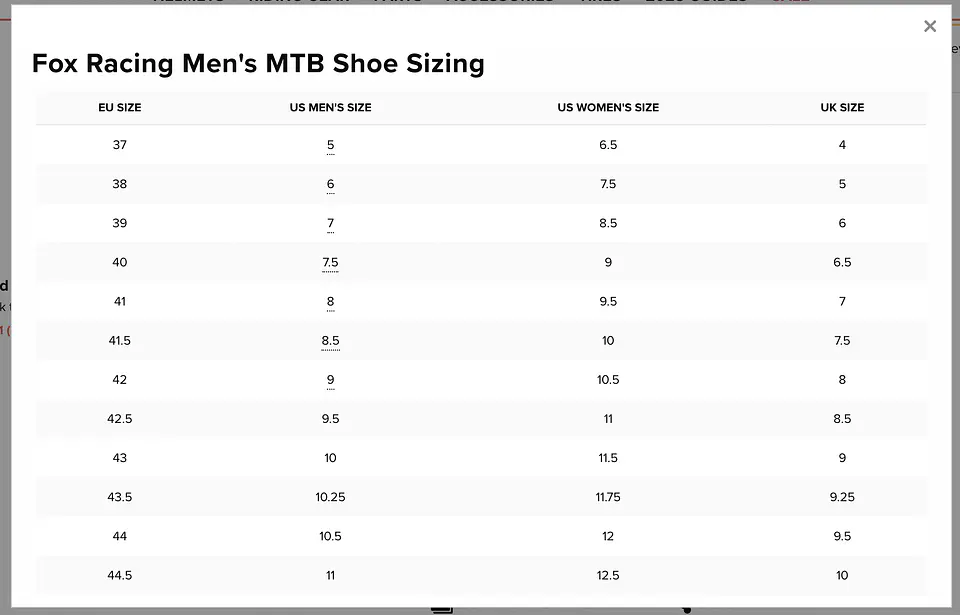Click the Fox Racing Men's MTB Shoe Sizing title

point(258,64)
